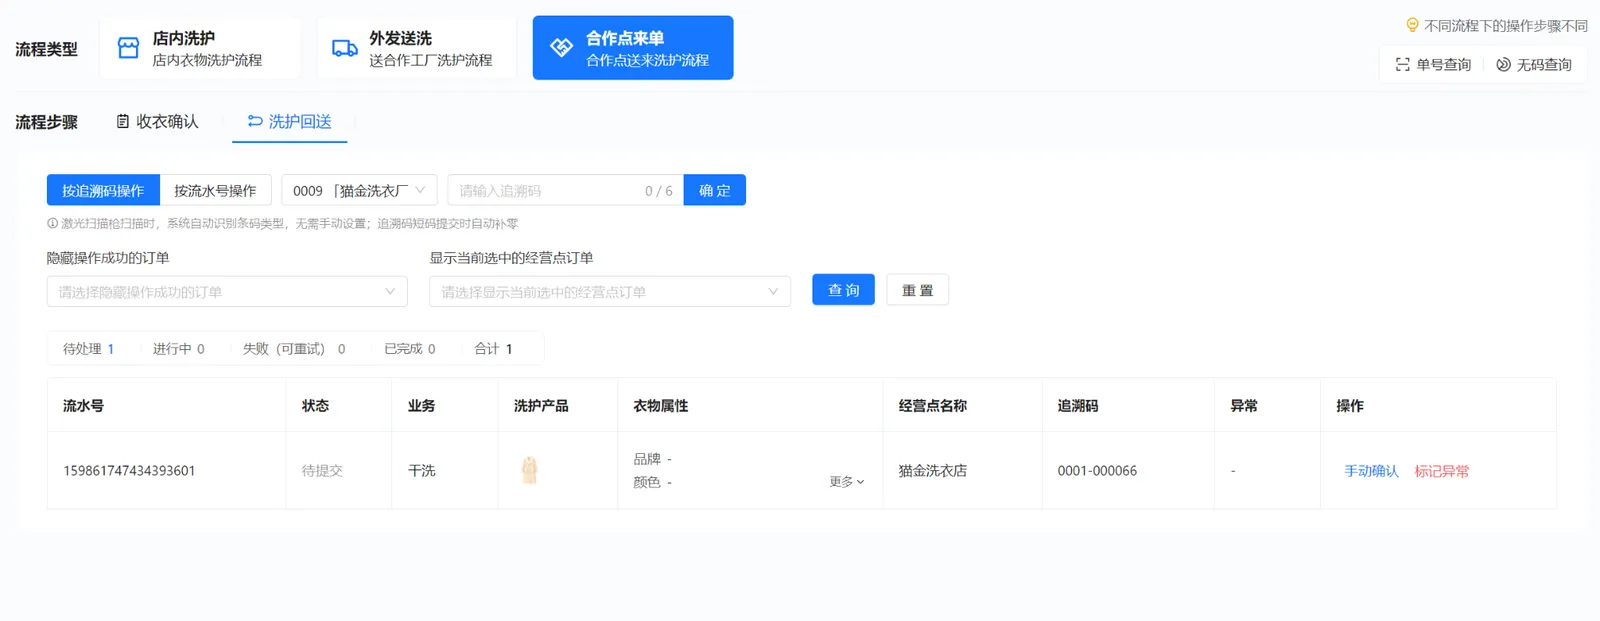Show 合计 total orders

tap(493, 349)
